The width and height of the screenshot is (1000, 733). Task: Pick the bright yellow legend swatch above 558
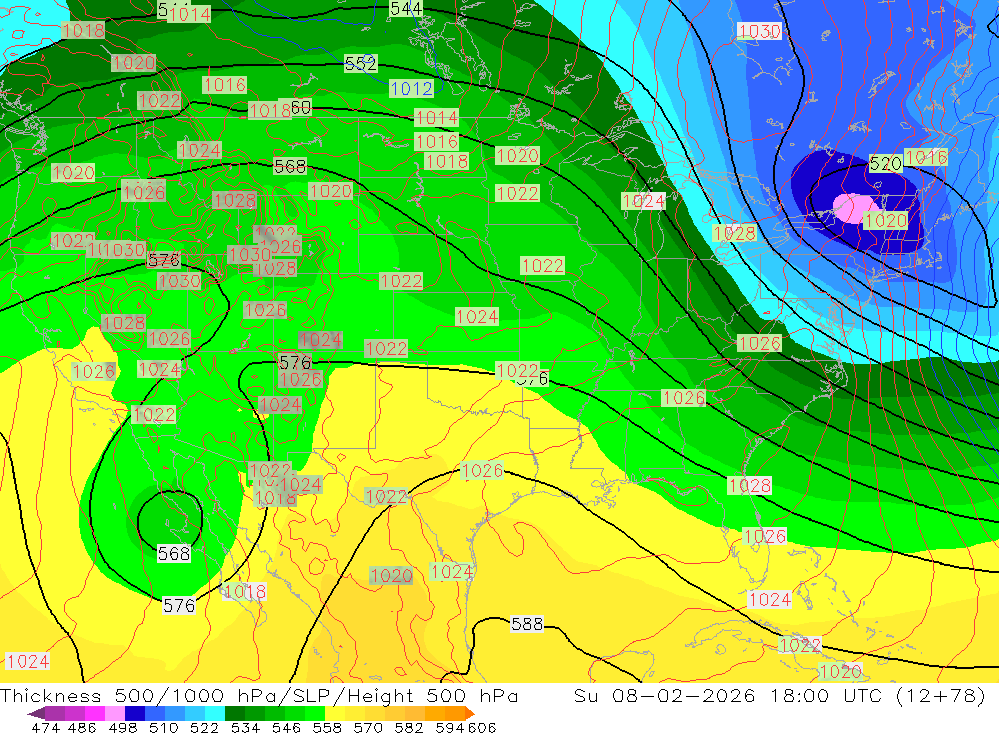335,713
